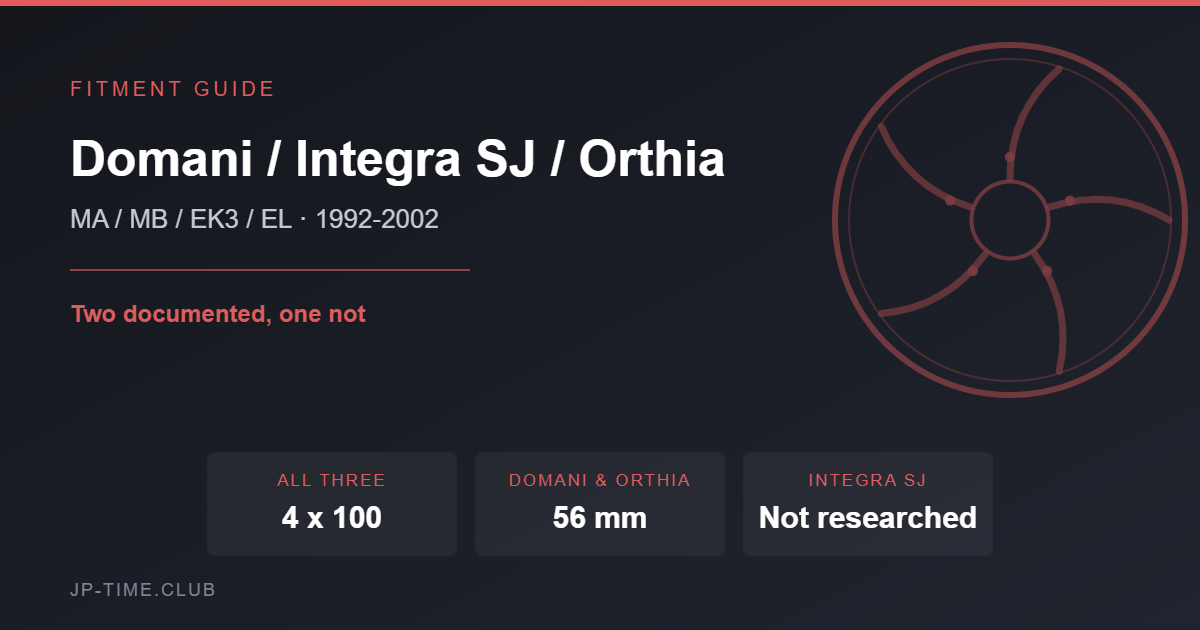
Task: Select the 'DOMANI & ORTHIA' 56 mm card
Action: pos(600,504)
